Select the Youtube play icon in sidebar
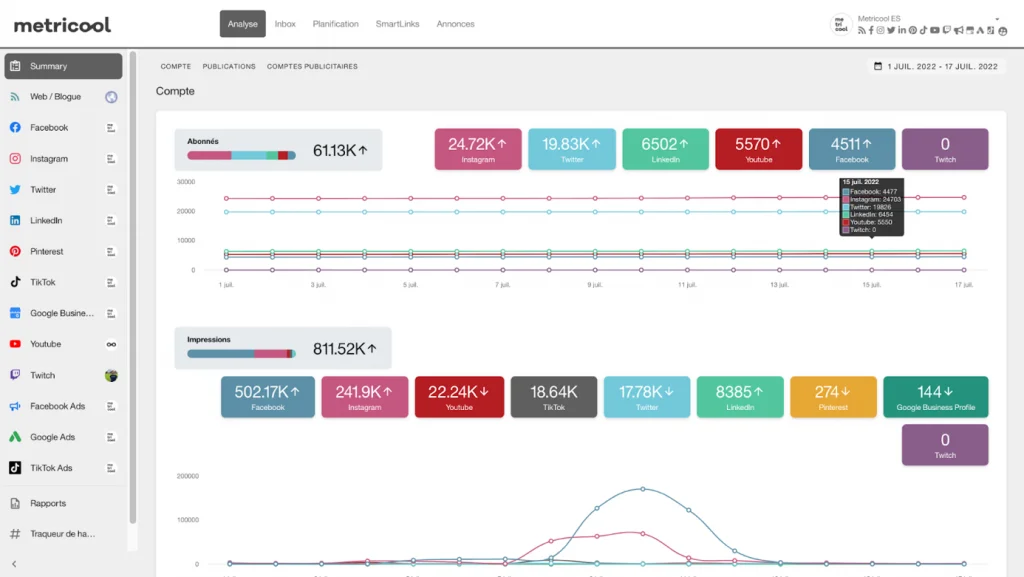The width and height of the screenshot is (1024, 577). pyautogui.click(x=15, y=344)
